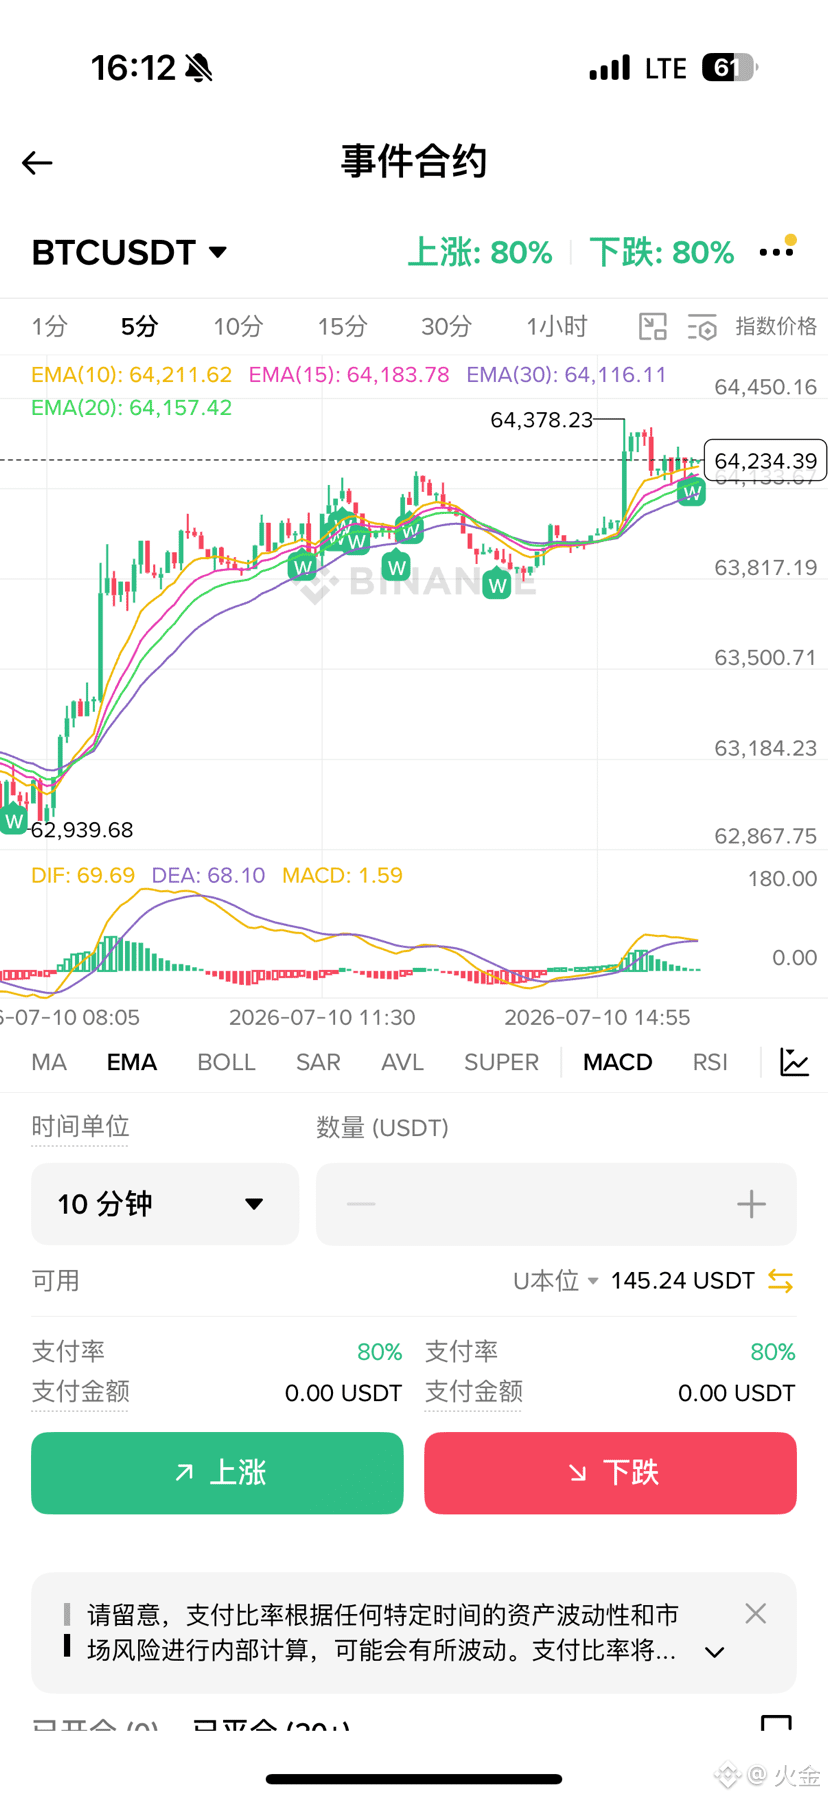Tap the red 下跌 buy-down button
This screenshot has height=1801, width=828.
610,1473
